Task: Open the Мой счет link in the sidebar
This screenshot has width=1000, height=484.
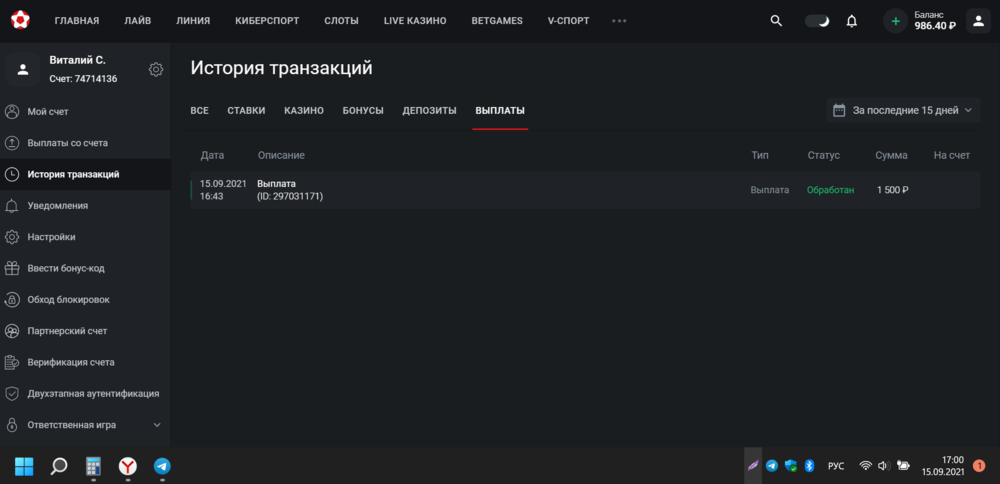Action: pyautogui.click(x=48, y=112)
